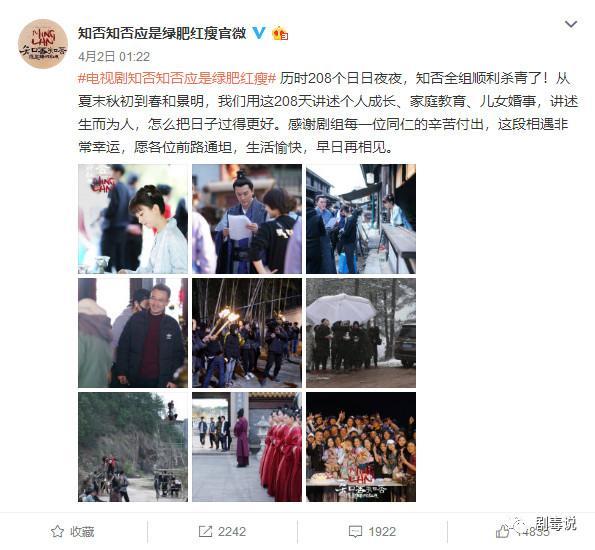Viewport: 595px width, 550px height.
Task: Open the photo of actor reading script
Action: pyautogui.click(x=247, y=219)
